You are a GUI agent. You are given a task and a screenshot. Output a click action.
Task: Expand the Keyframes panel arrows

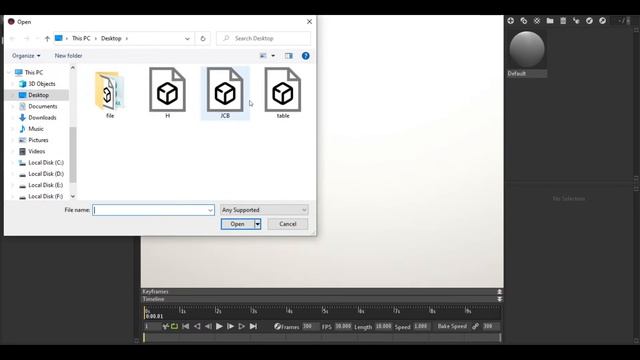point(499,292)
